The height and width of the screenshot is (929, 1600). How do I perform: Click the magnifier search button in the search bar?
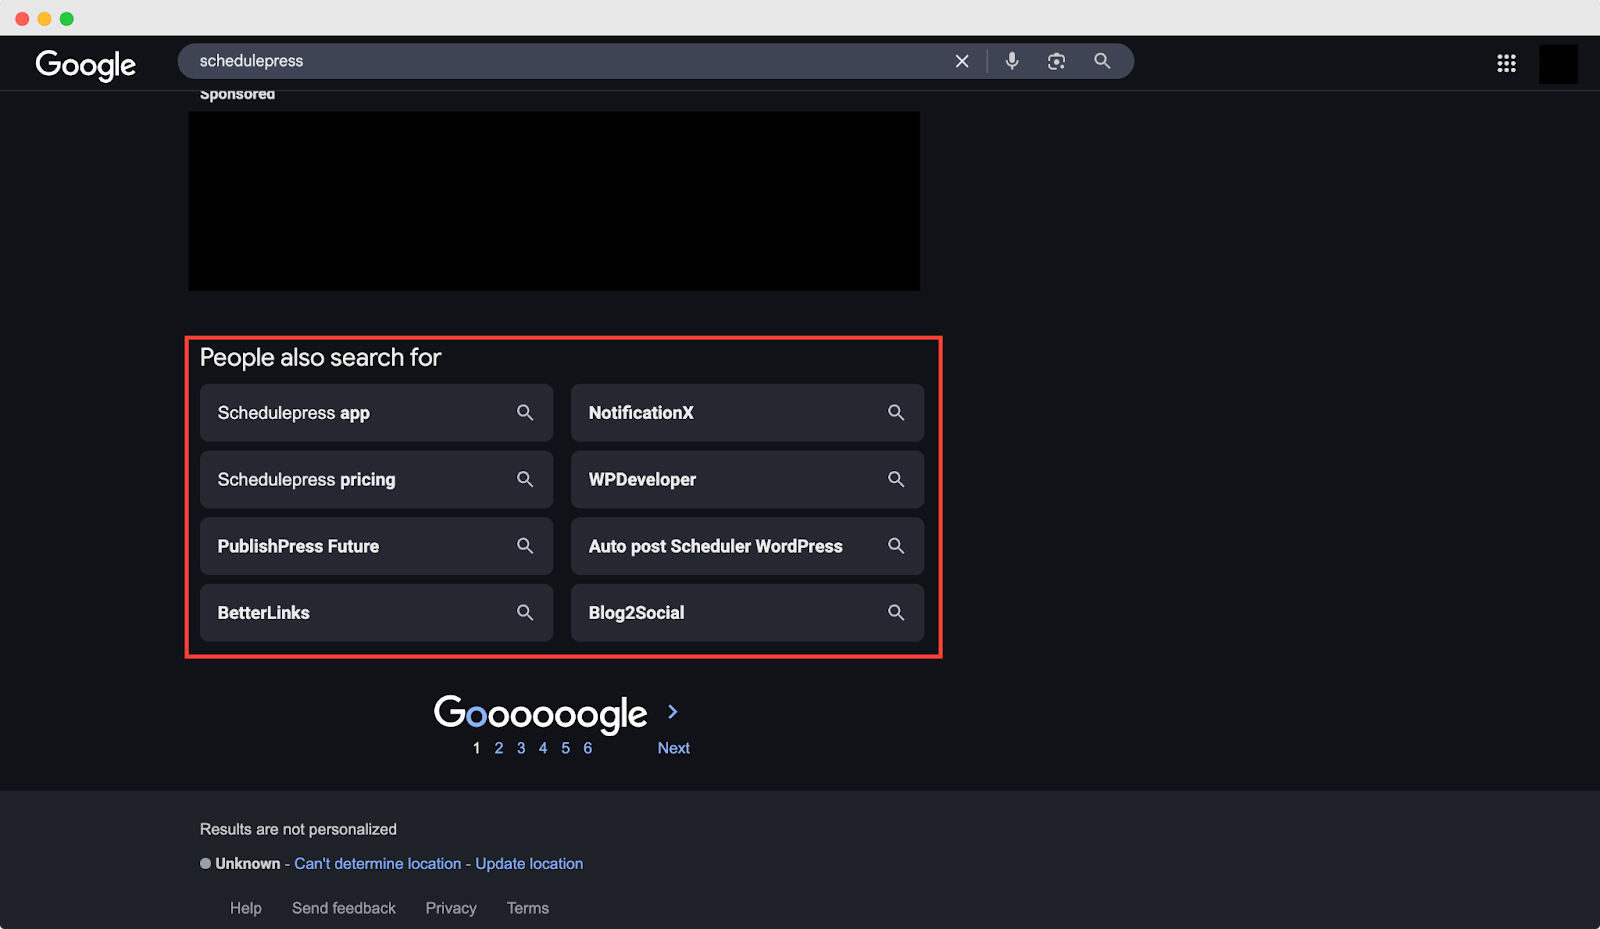pyautogui.click(x=1102, y=61)
